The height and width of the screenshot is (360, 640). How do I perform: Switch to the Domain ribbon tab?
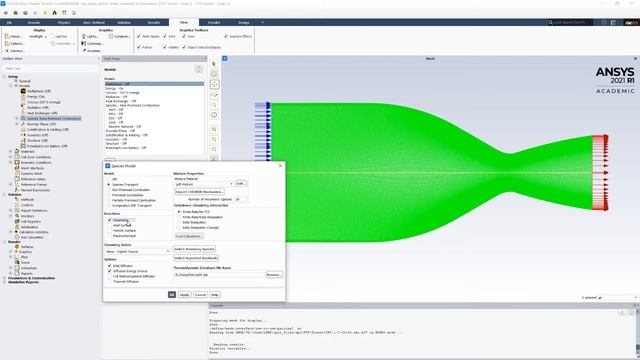[34, 22]
